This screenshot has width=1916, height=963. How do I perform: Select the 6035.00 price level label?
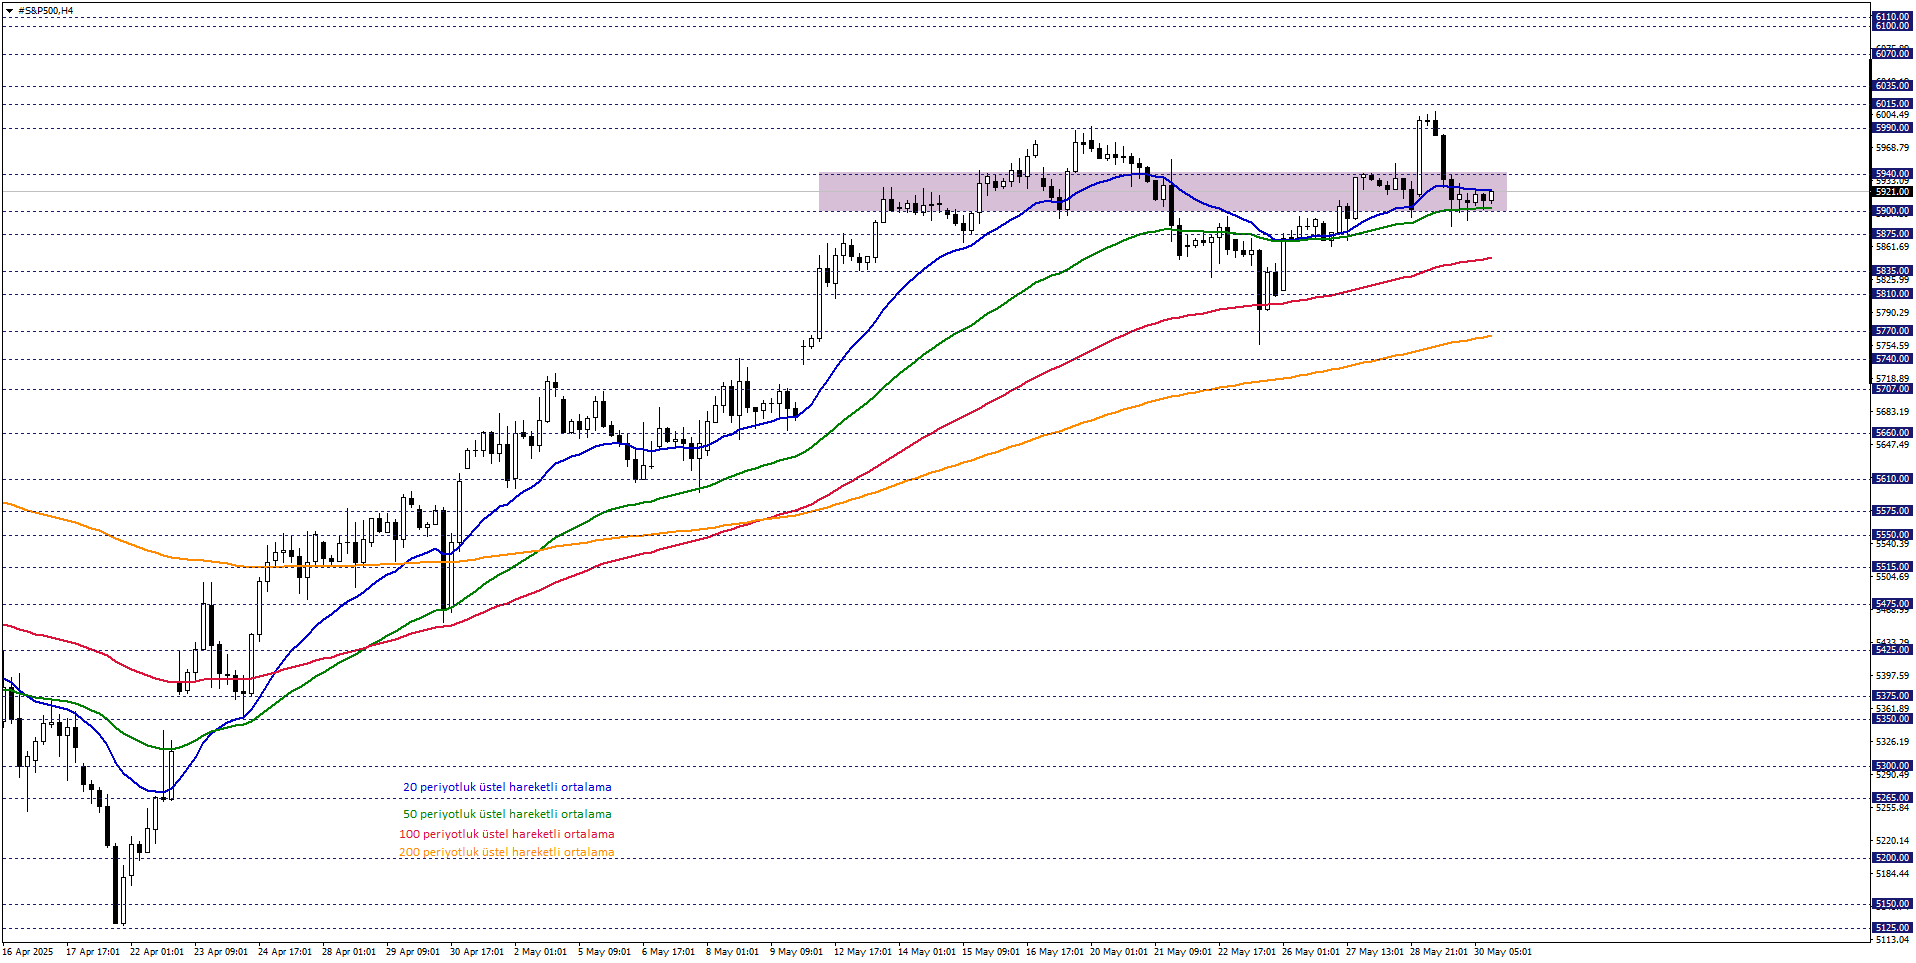coord(1892,86)
